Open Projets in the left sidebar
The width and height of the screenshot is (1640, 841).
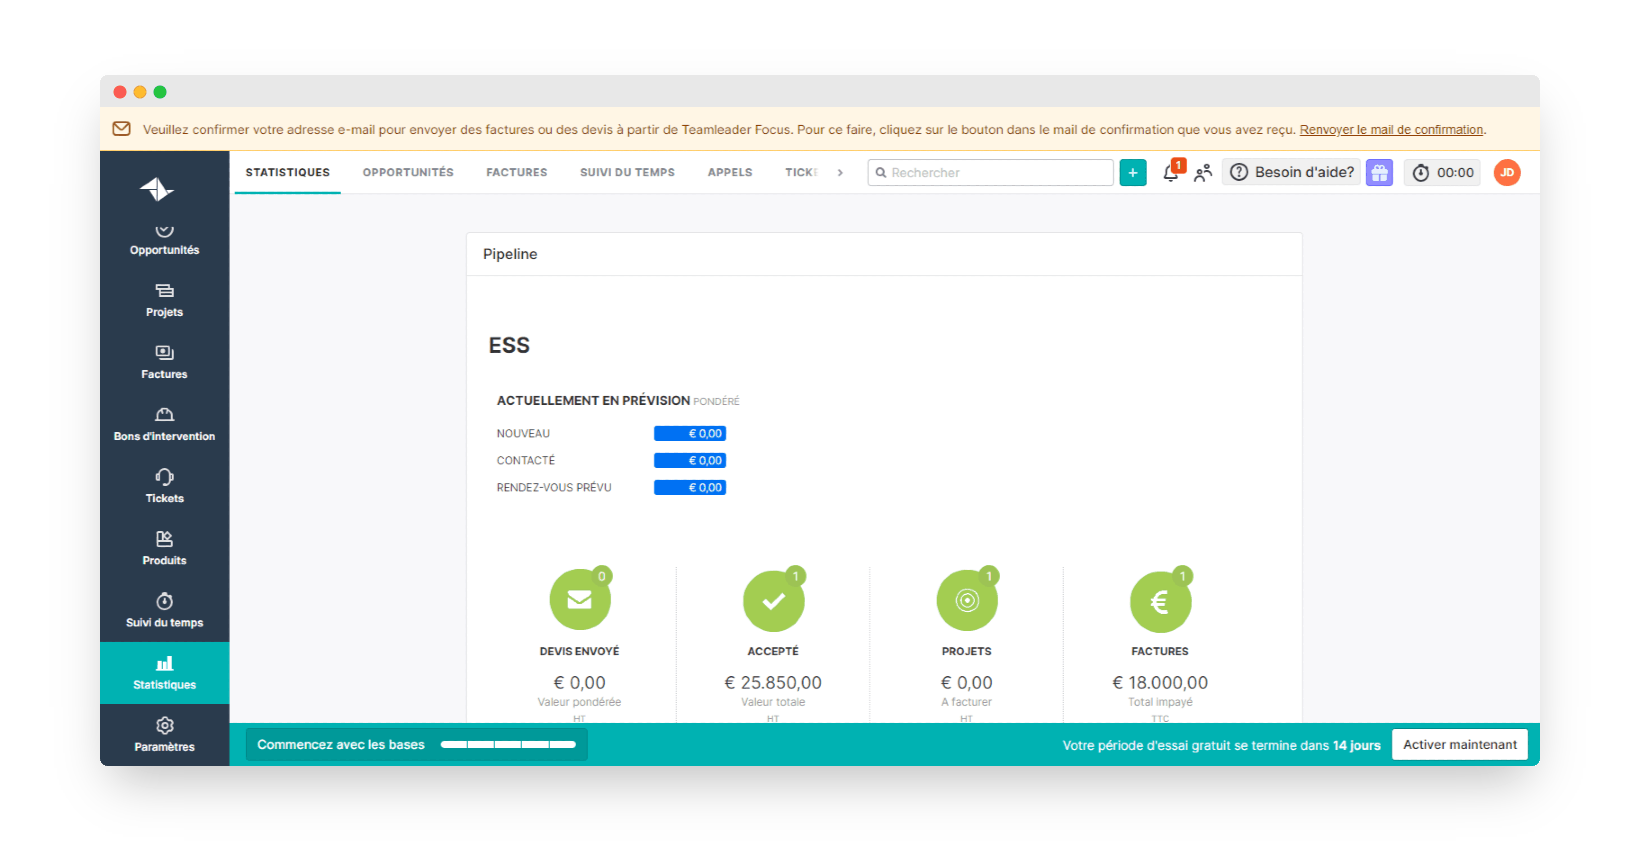coord(164,300)
